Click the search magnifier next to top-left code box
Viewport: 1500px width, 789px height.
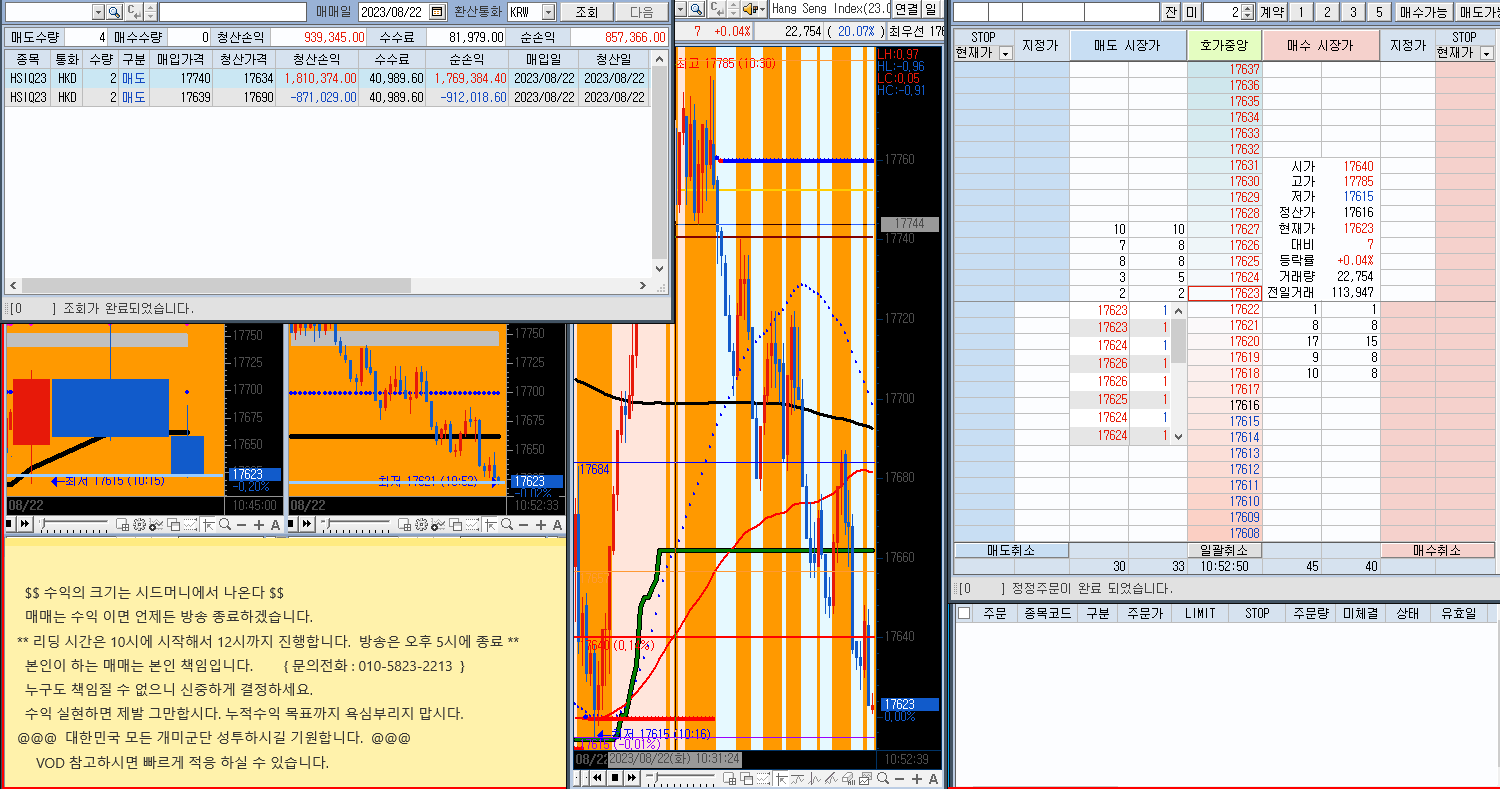[114, 12]
